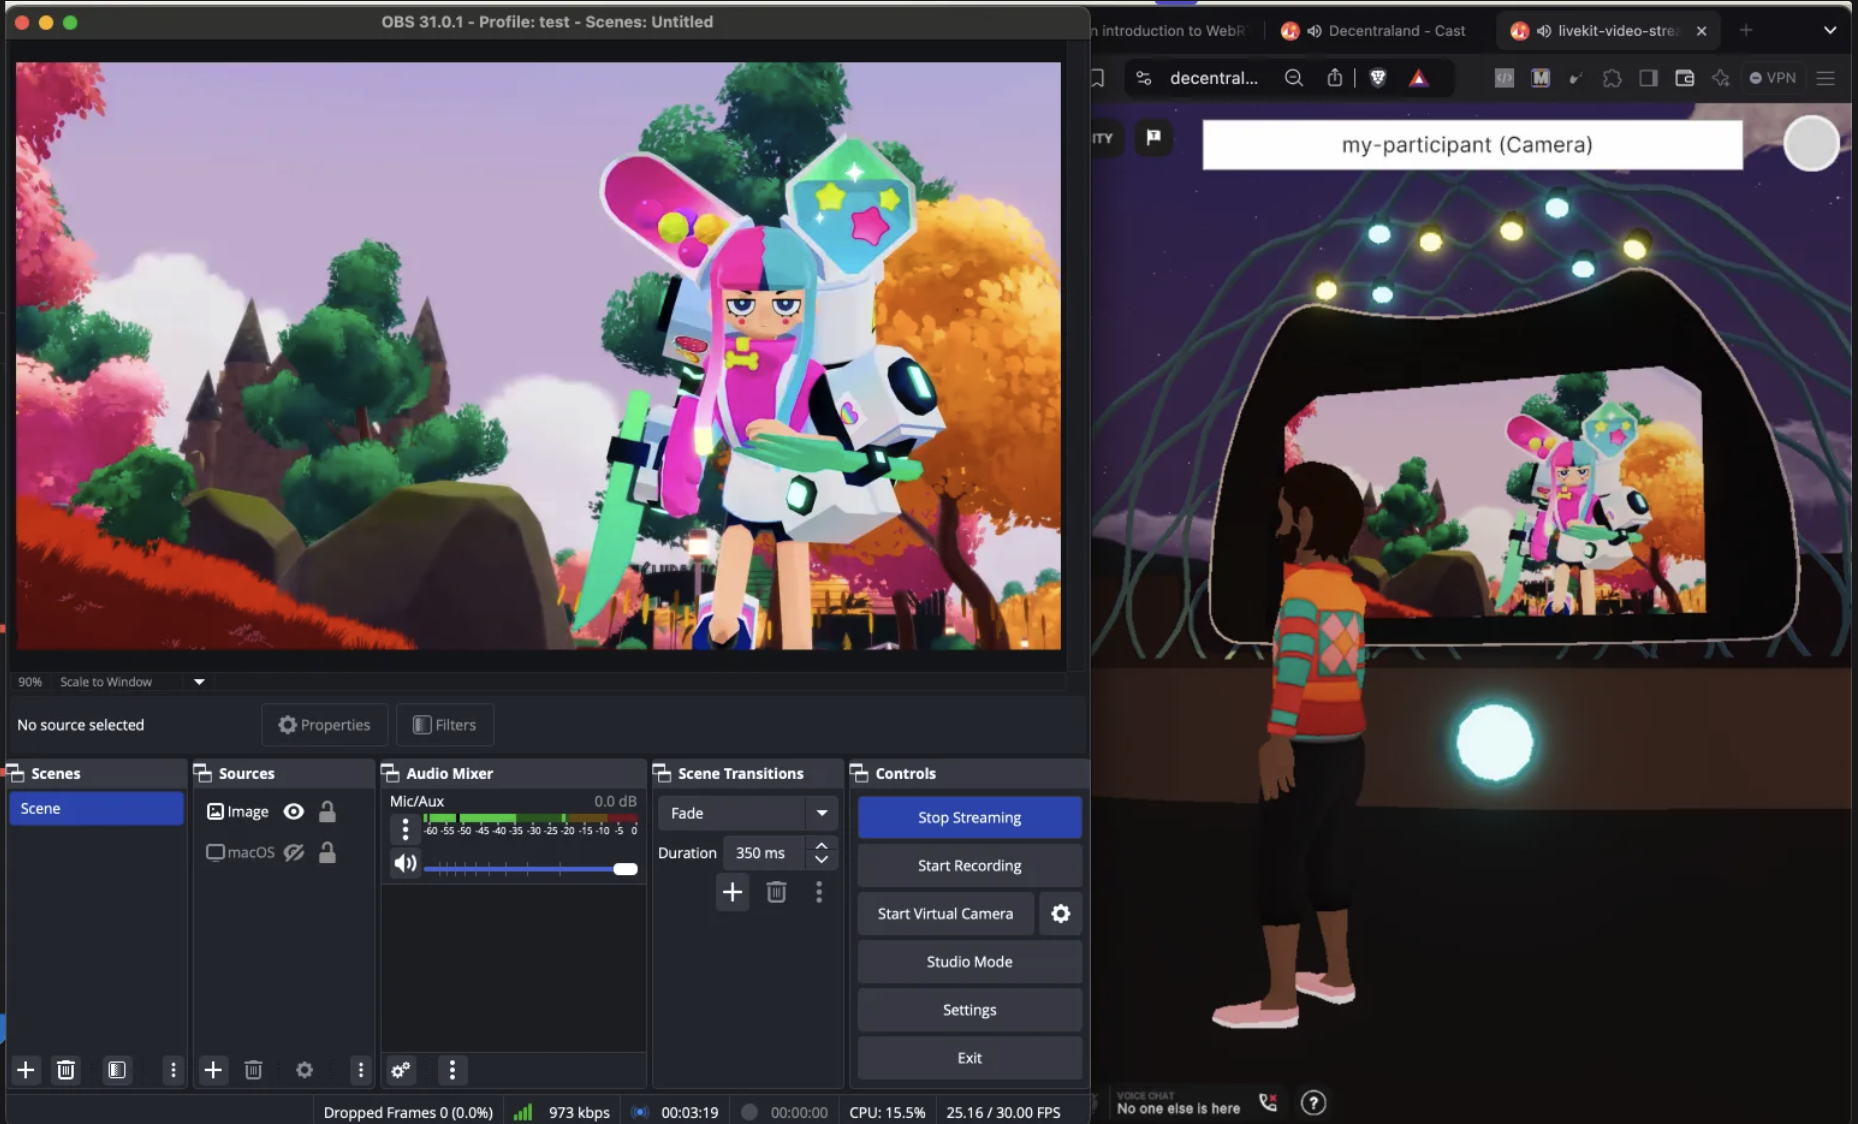
Task: Select Scene in the Scenes list
Action: tap(96, 809)
